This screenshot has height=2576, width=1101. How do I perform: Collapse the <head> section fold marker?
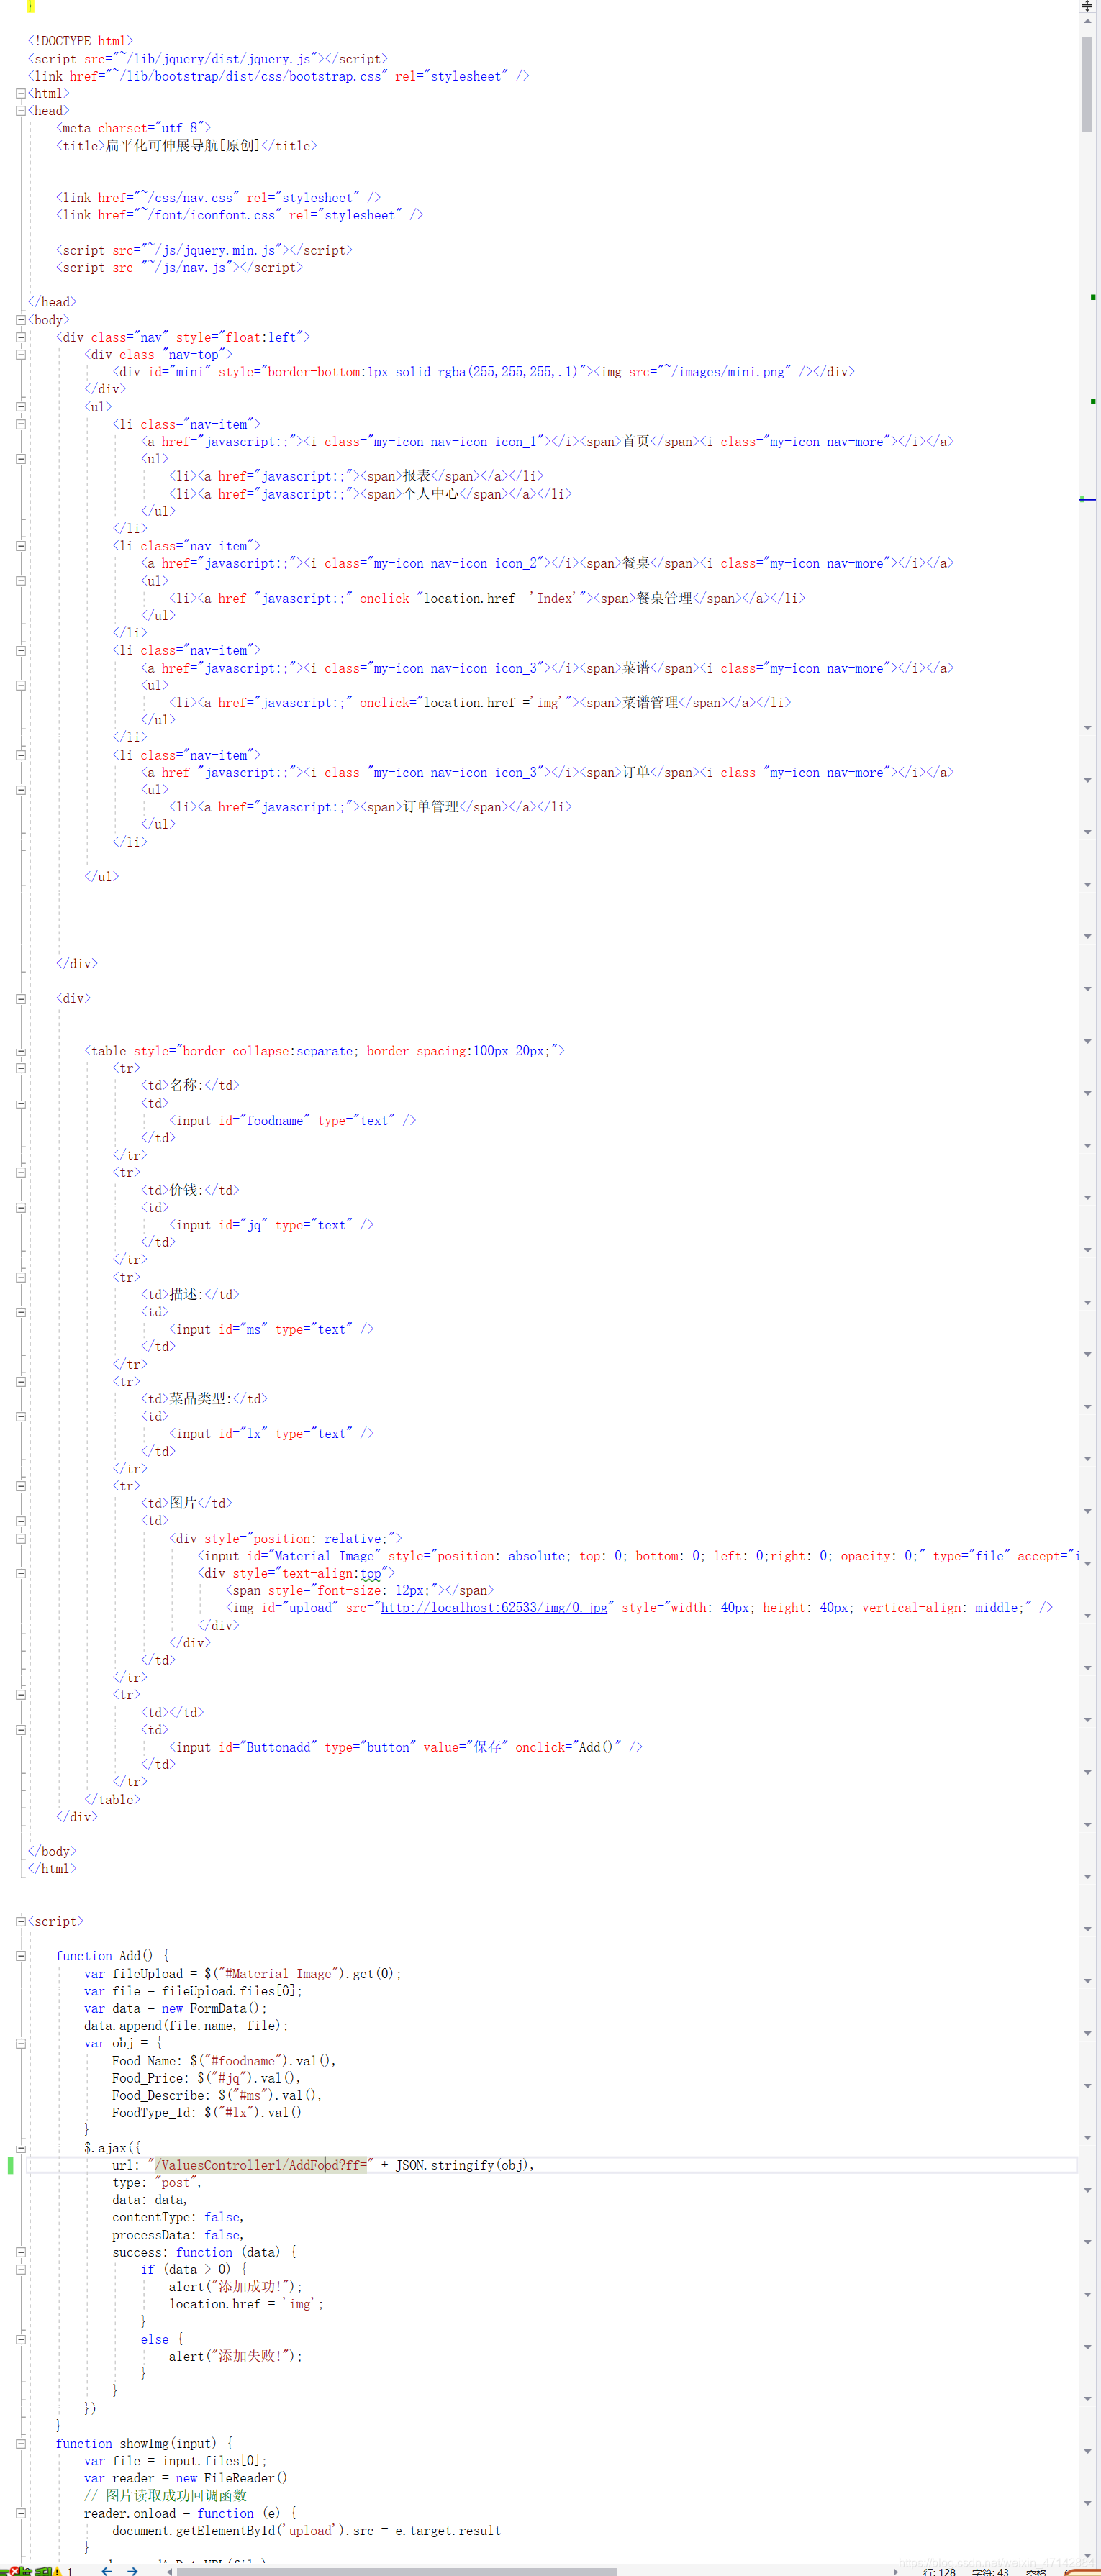point(20,111)
